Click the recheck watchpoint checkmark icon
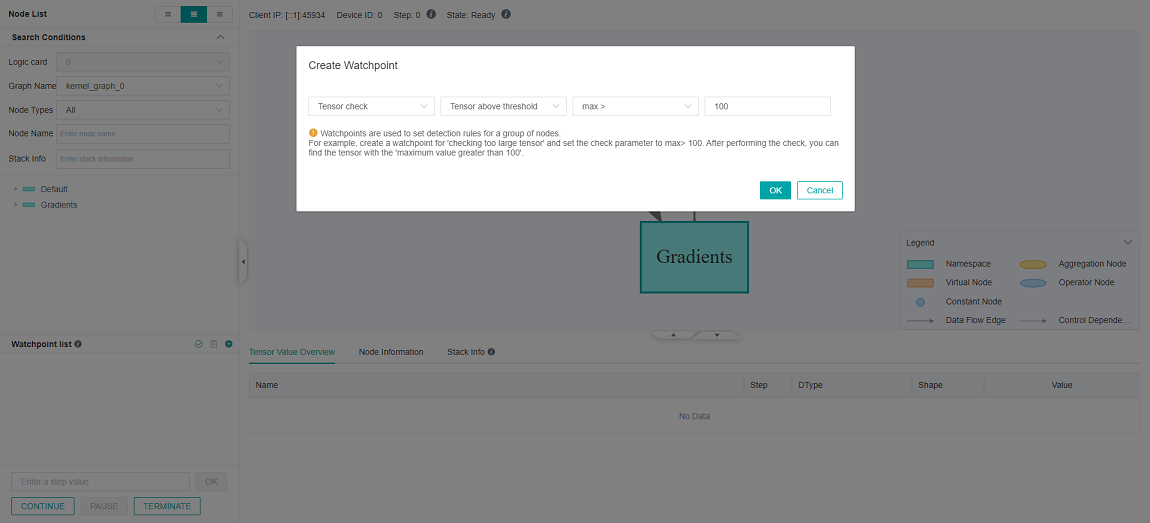 tap(199, 344)
